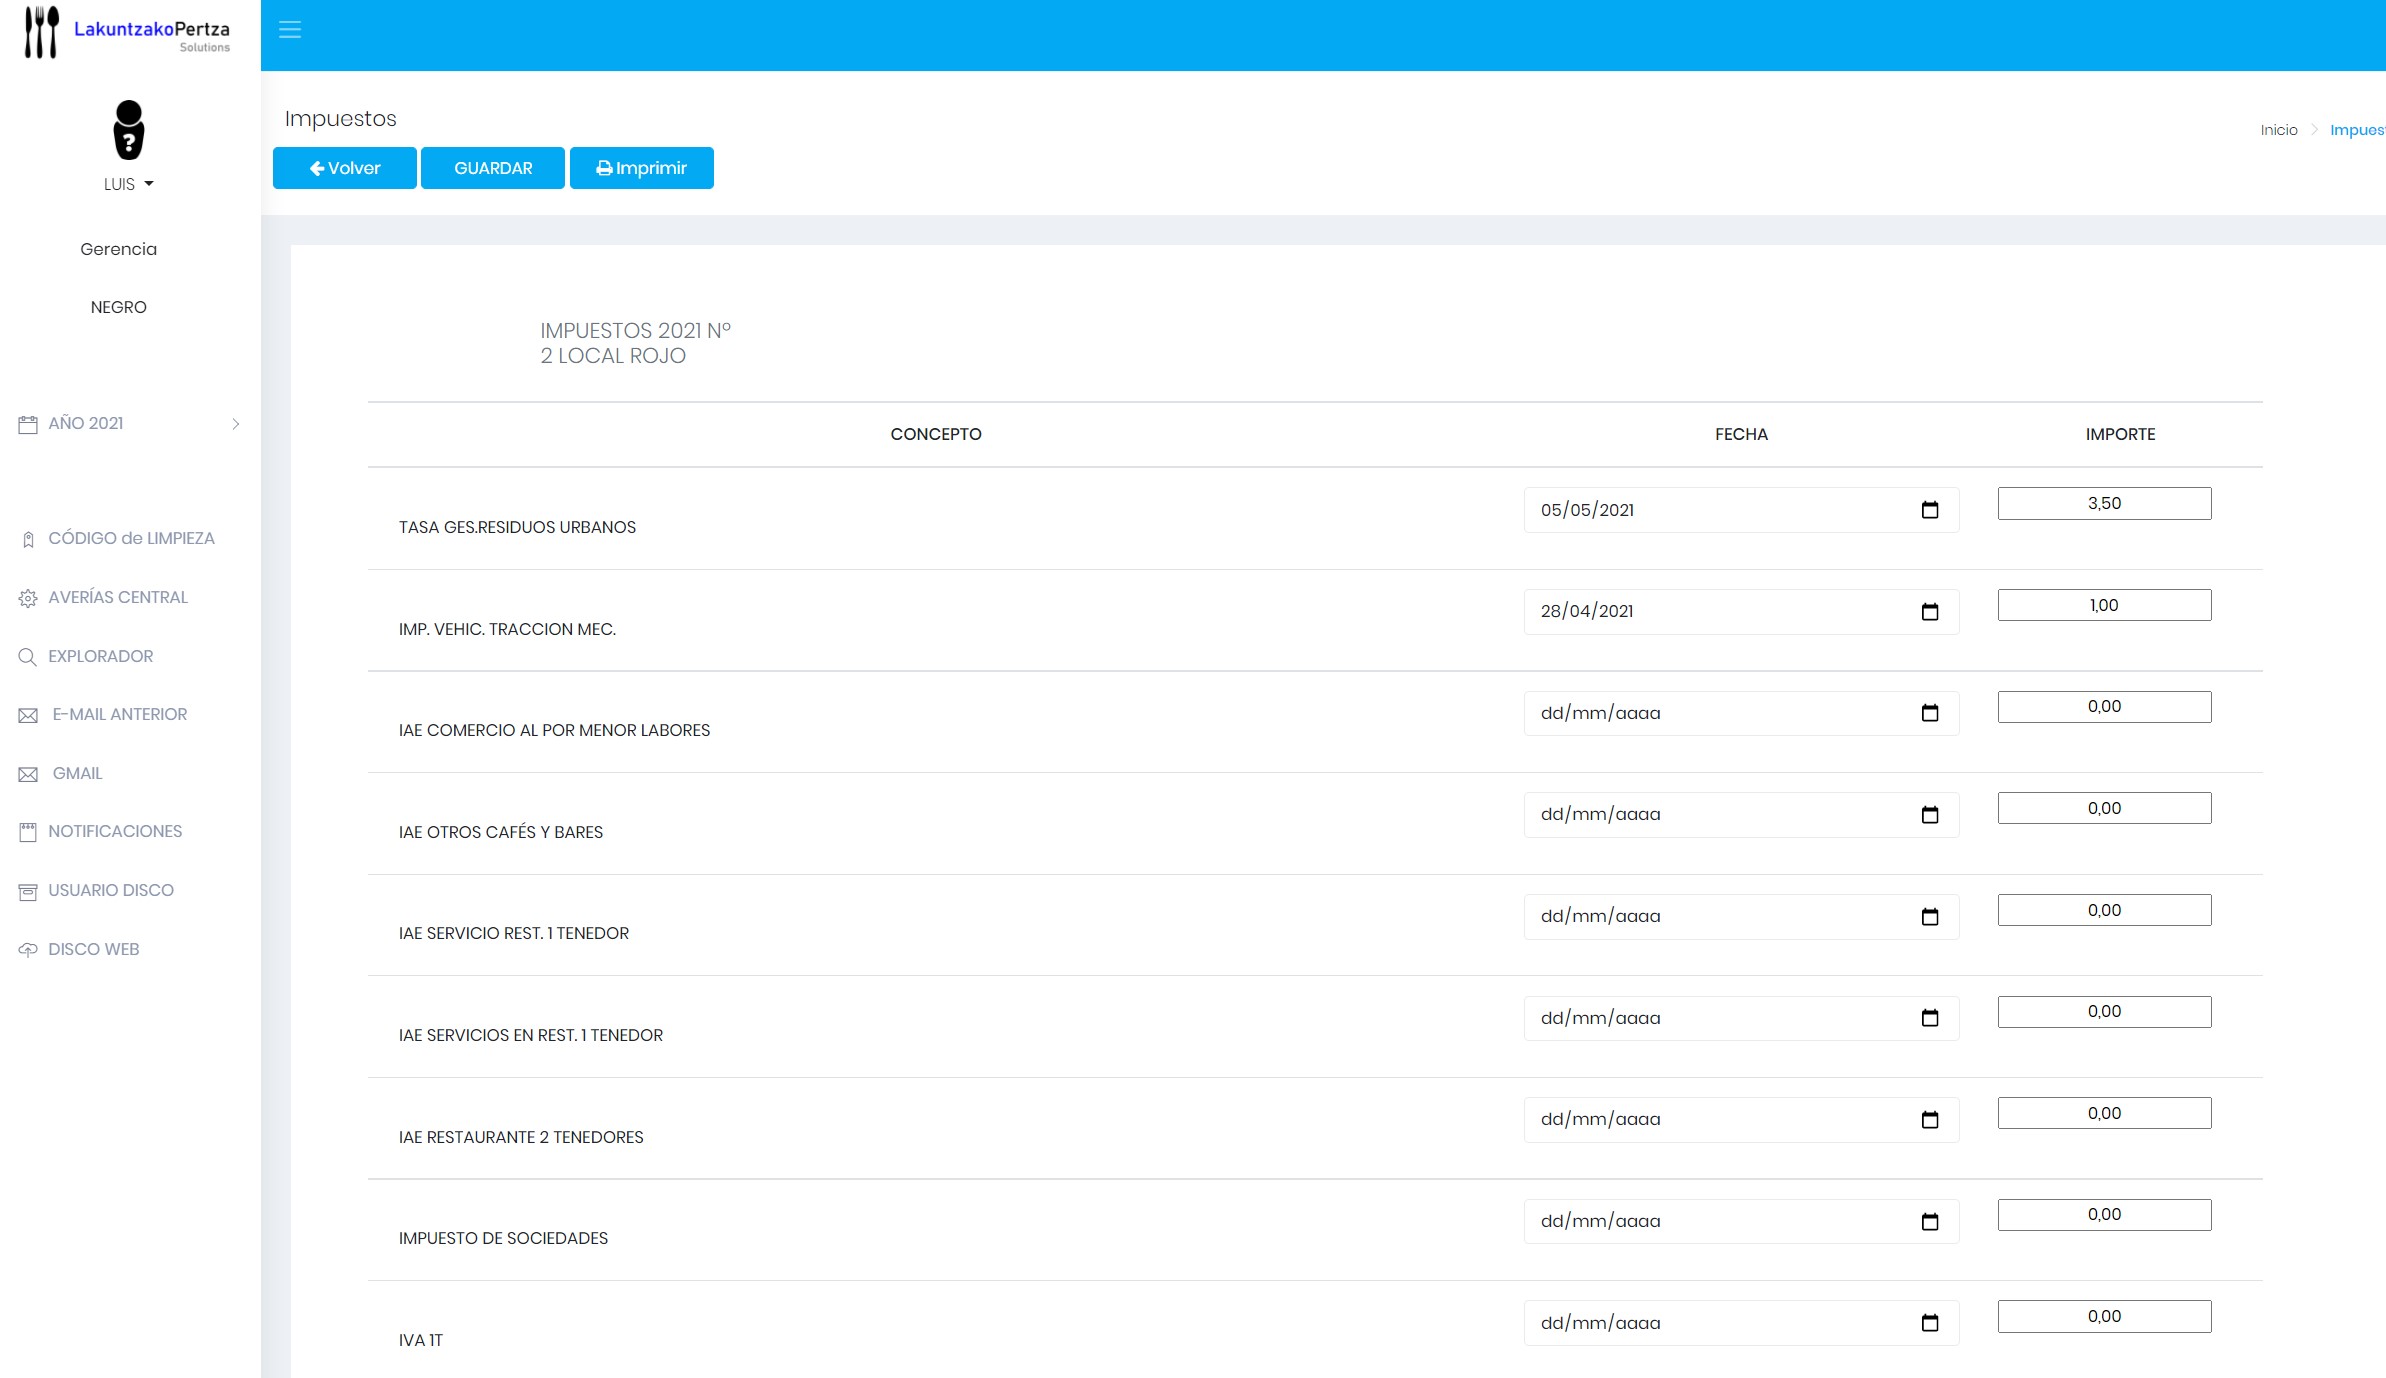The image size is (2386, 1378).
Task: Open date picker for IAE COMERCIO AL POR MENOR LABORES
Action: 1930,713
